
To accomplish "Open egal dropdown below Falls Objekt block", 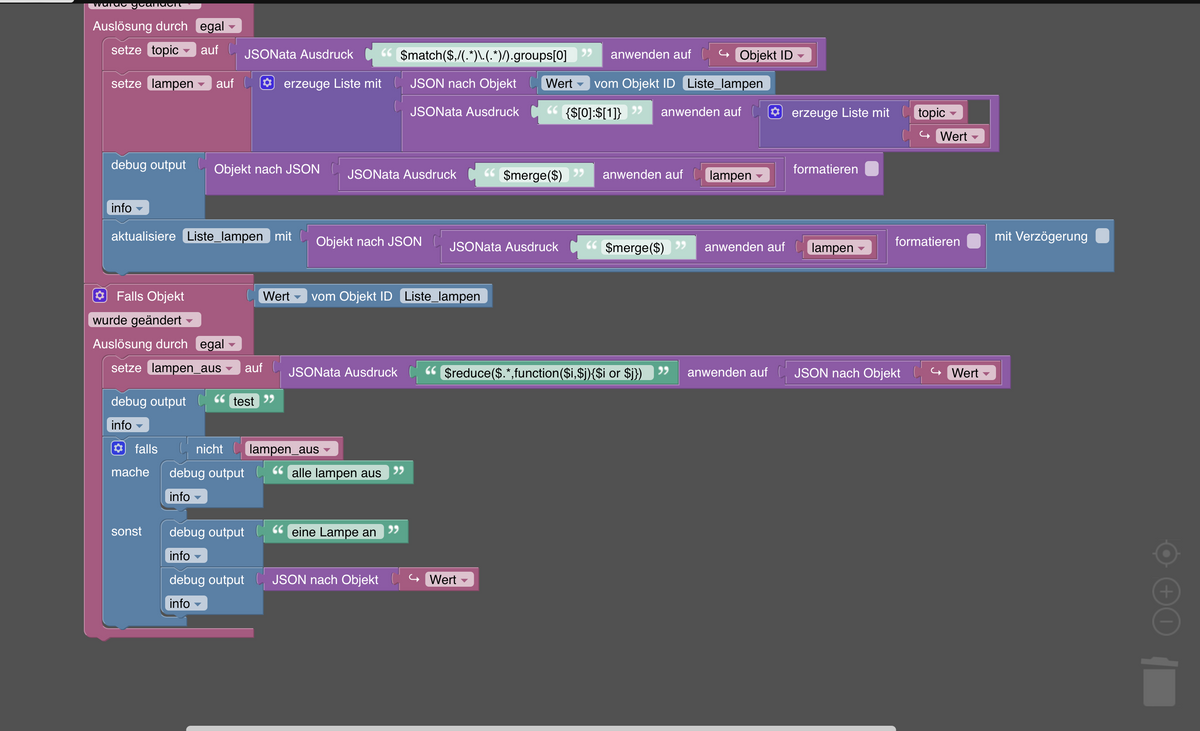I will 219,344.
